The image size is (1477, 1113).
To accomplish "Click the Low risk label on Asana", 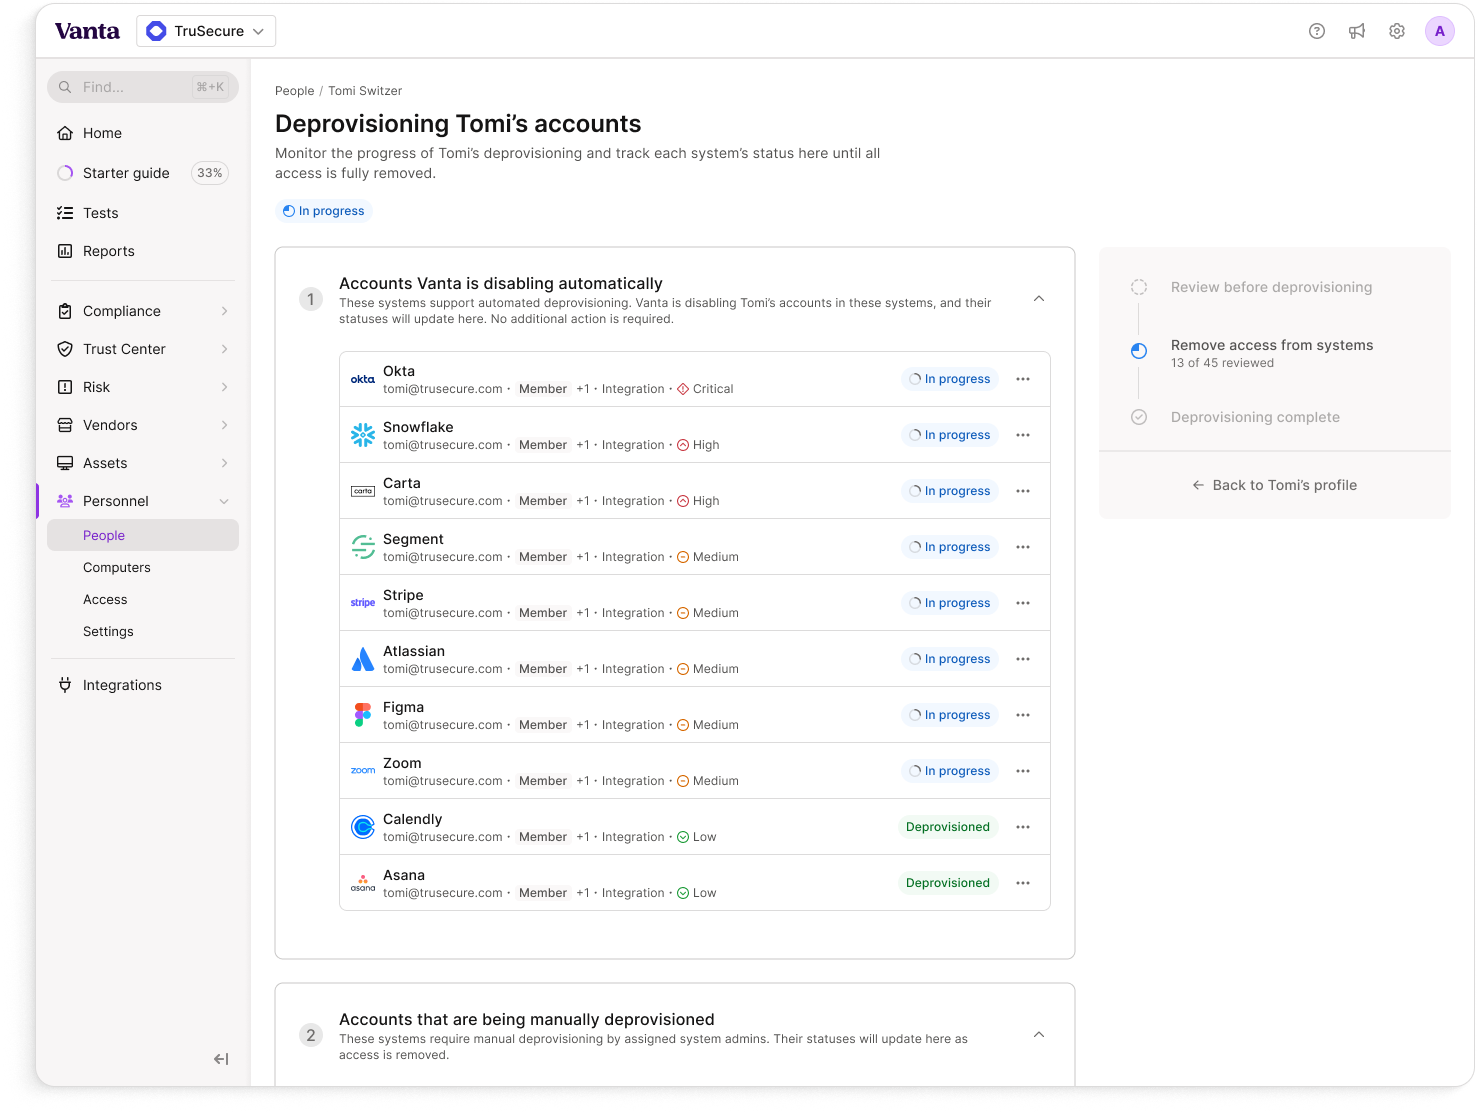I will pos(697,893).
